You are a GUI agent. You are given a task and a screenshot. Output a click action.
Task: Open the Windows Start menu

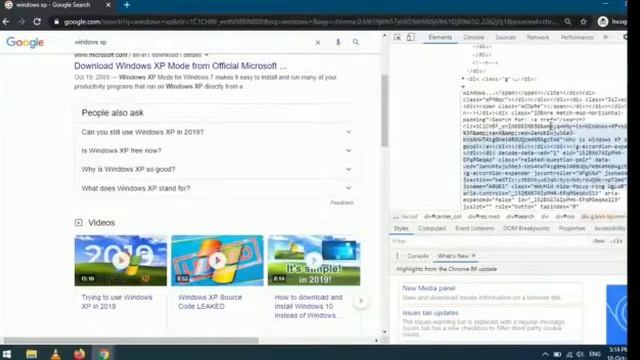[7, 353]
